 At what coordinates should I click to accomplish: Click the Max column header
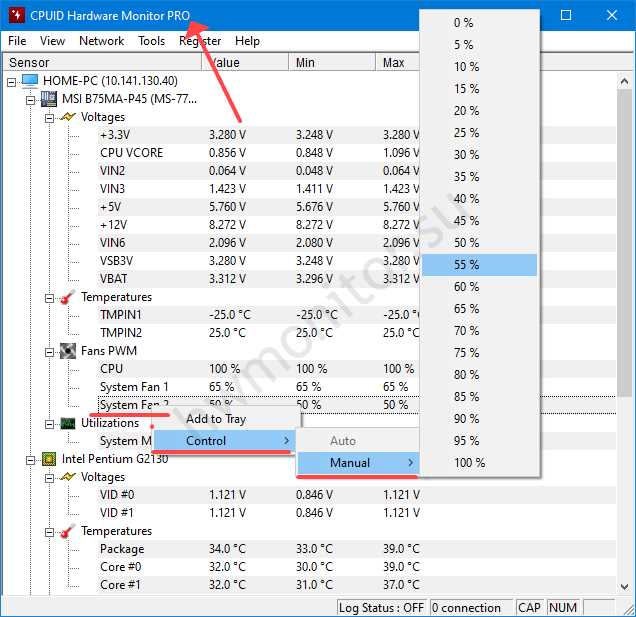click(398, 62)
